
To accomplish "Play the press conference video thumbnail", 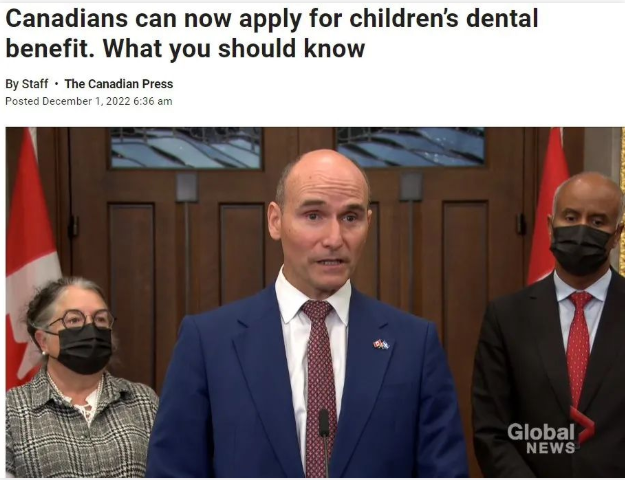I will (x=315, y=302).
